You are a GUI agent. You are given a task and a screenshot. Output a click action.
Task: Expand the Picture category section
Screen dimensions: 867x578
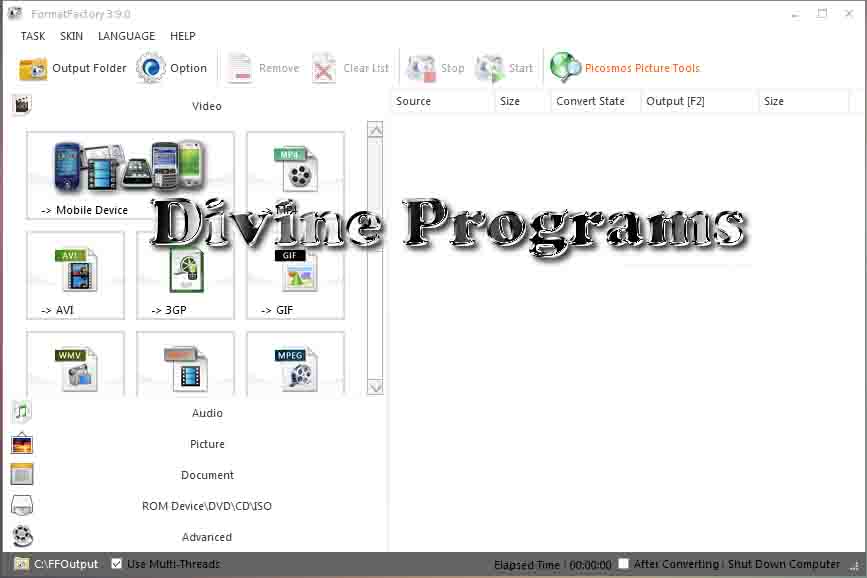207,444
